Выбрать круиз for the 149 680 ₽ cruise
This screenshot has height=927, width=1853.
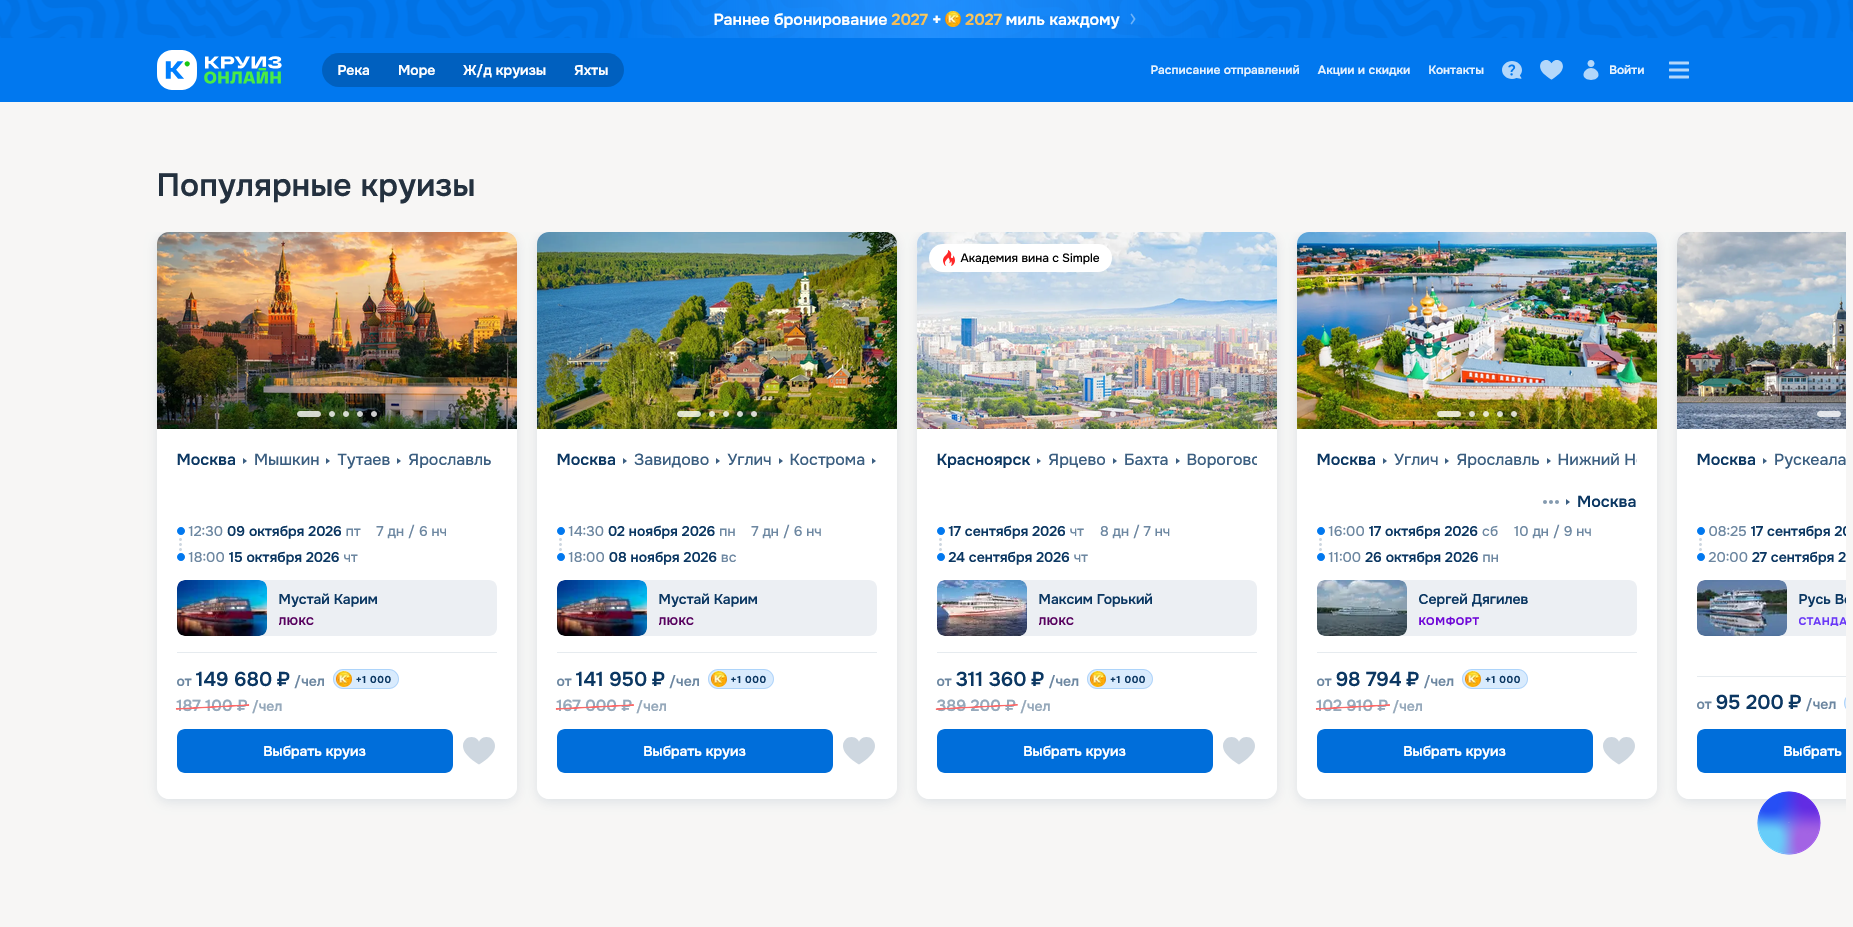[x=315, y=751]
